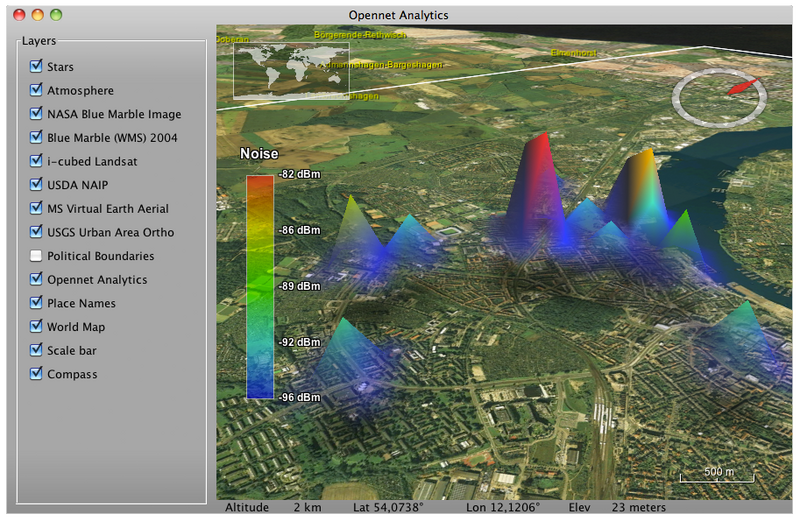Click the Börgerende-Rethwisch place label

(360, 35)
